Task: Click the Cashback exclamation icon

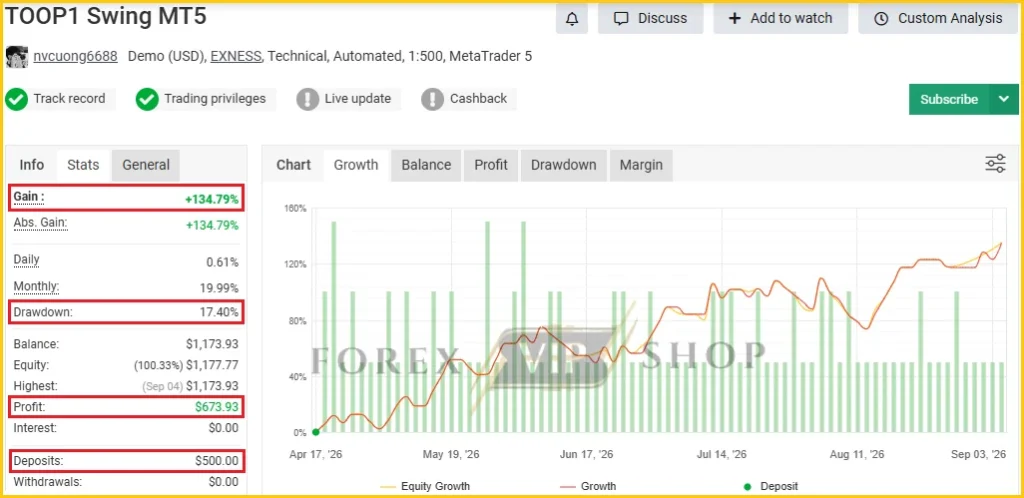Action: click(x=432, y=99)
